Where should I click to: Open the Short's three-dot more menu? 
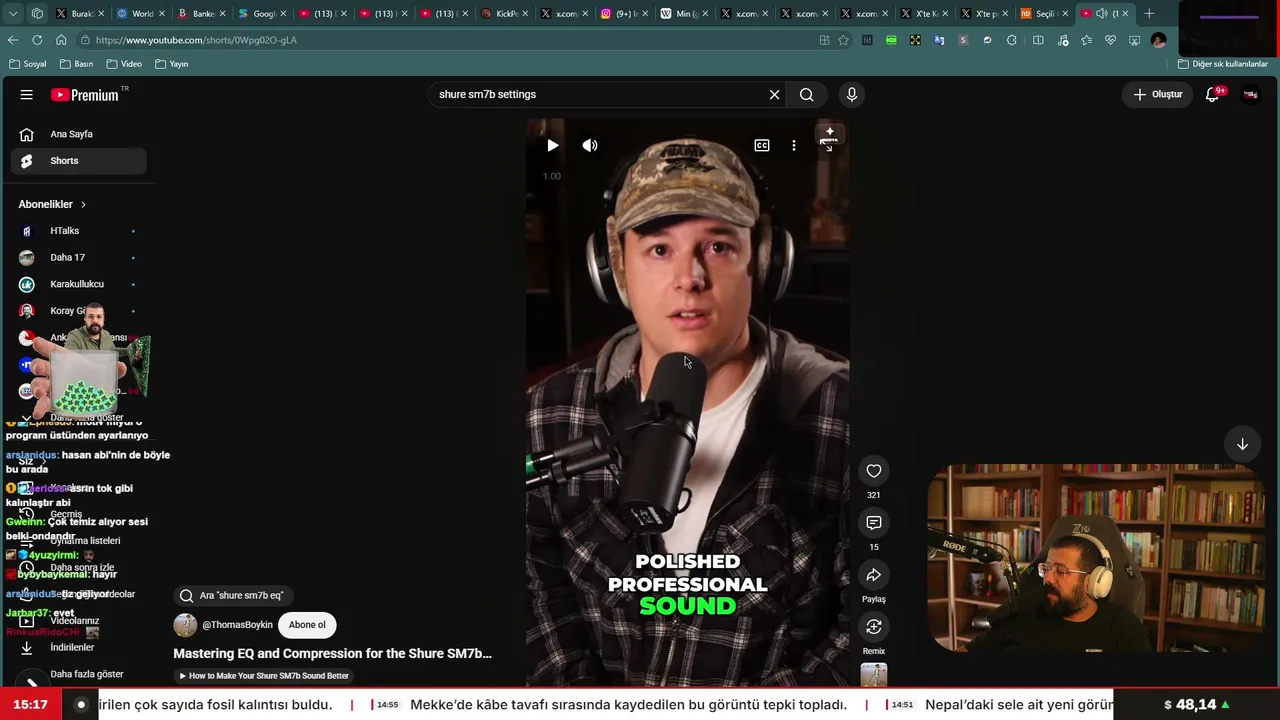794,146
